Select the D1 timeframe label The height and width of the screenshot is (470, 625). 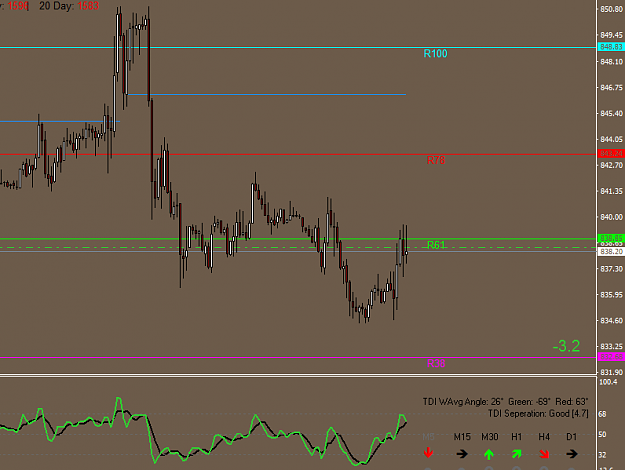[572, 437]
